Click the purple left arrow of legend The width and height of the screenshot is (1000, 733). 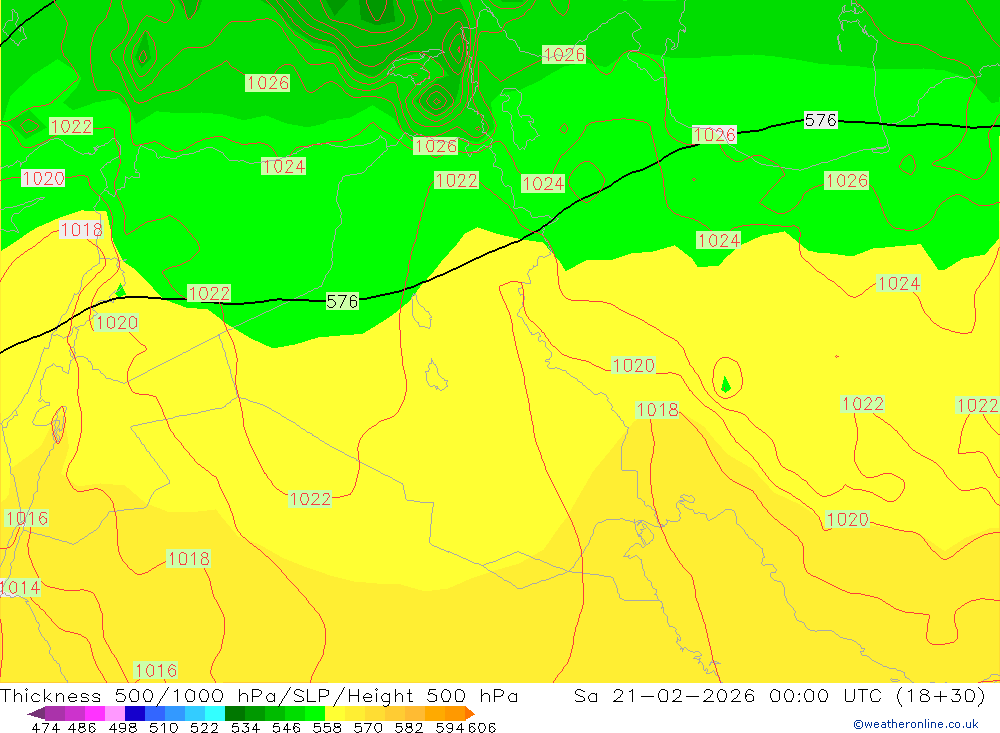tap(36, 713)
